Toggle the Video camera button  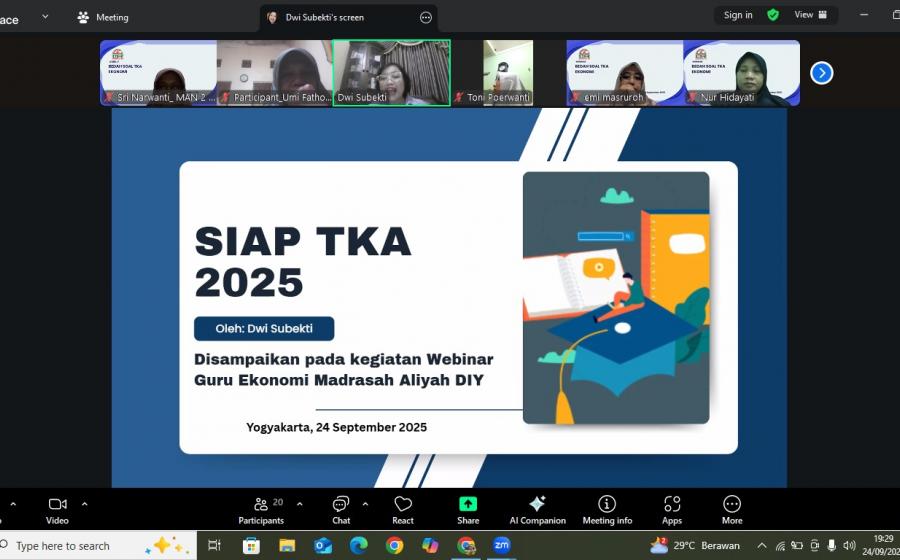[x=57, y=509]
